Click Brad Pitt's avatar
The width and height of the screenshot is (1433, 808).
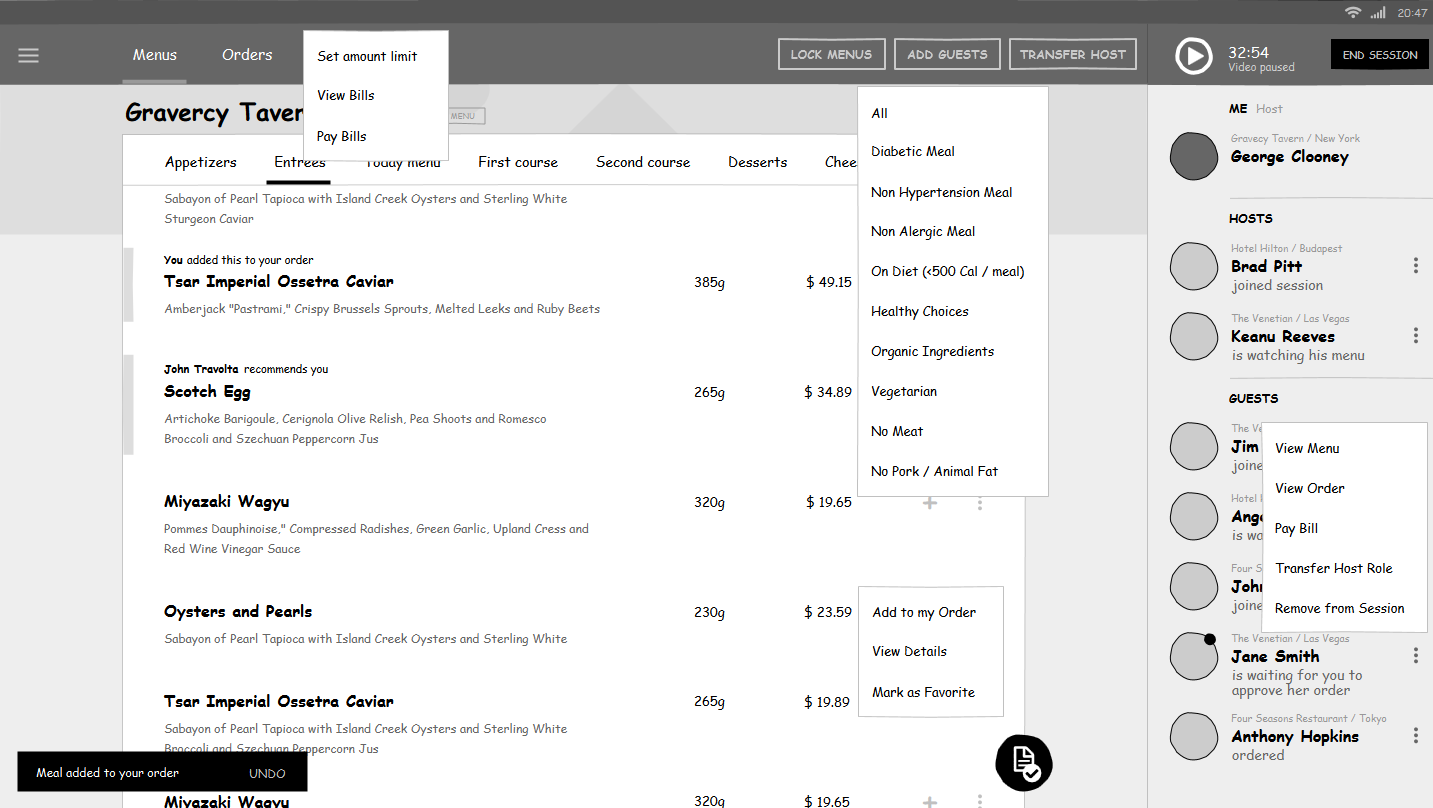(1194, 266)
